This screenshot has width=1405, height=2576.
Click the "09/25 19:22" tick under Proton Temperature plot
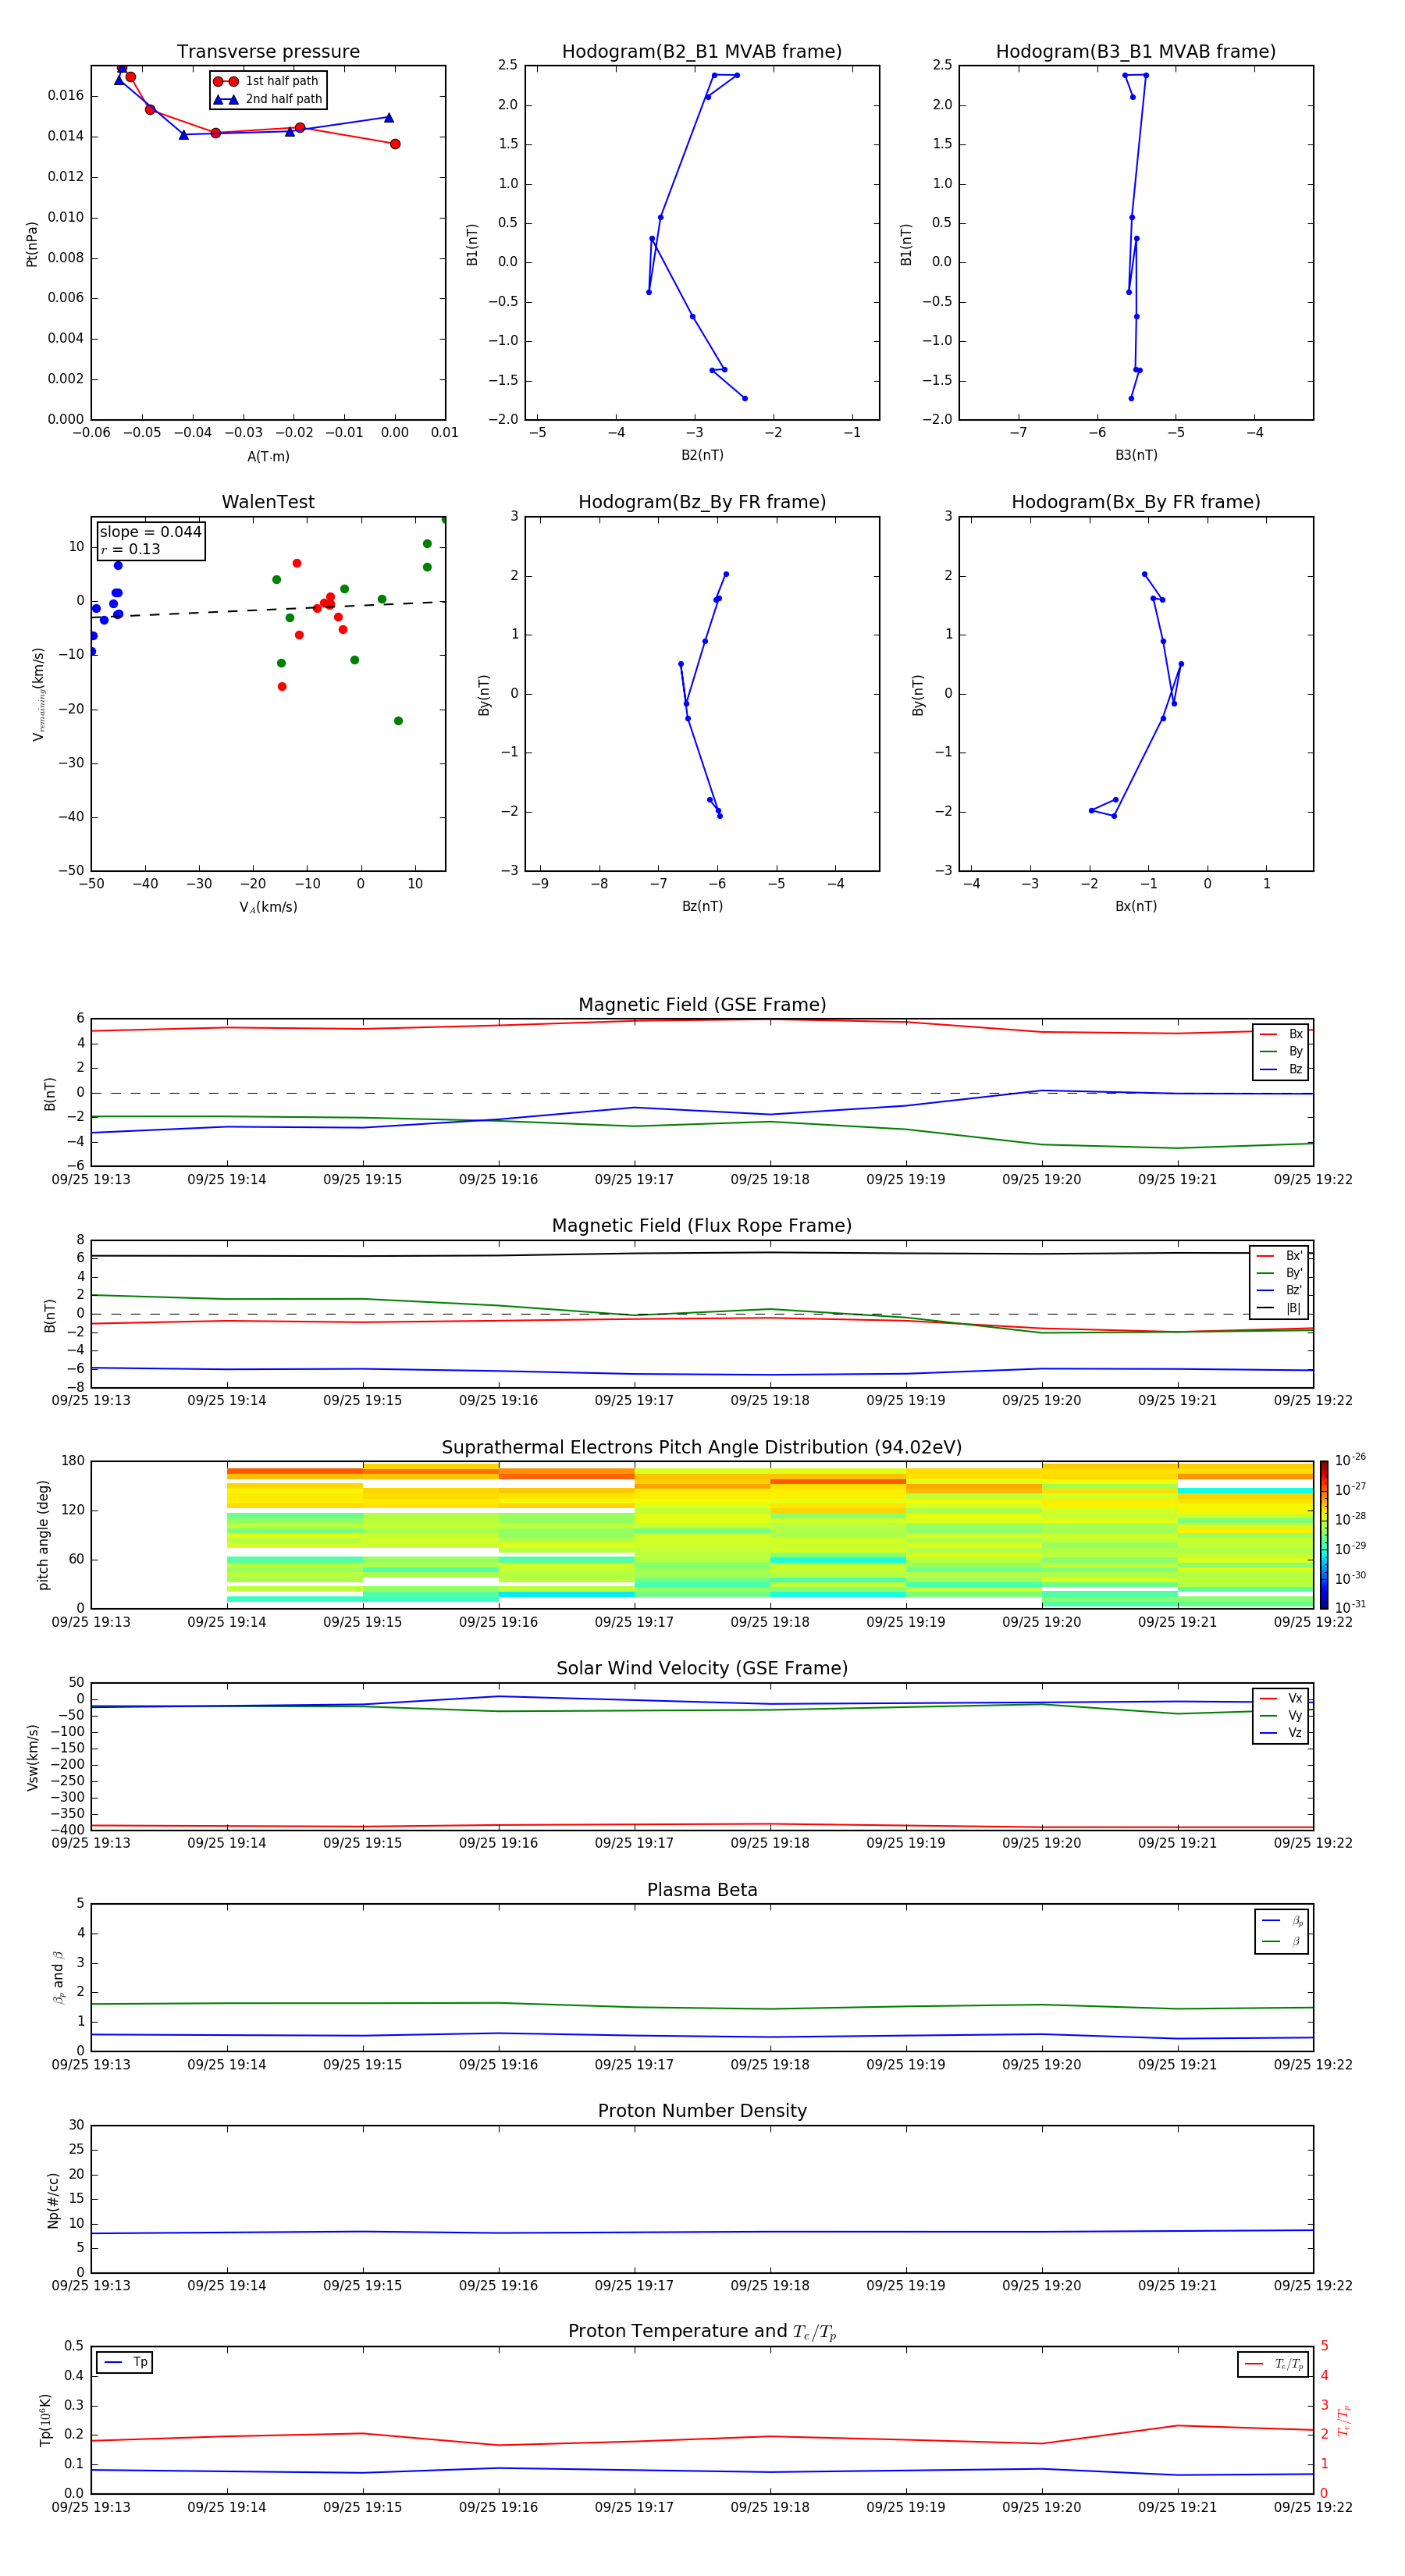1313,2507
